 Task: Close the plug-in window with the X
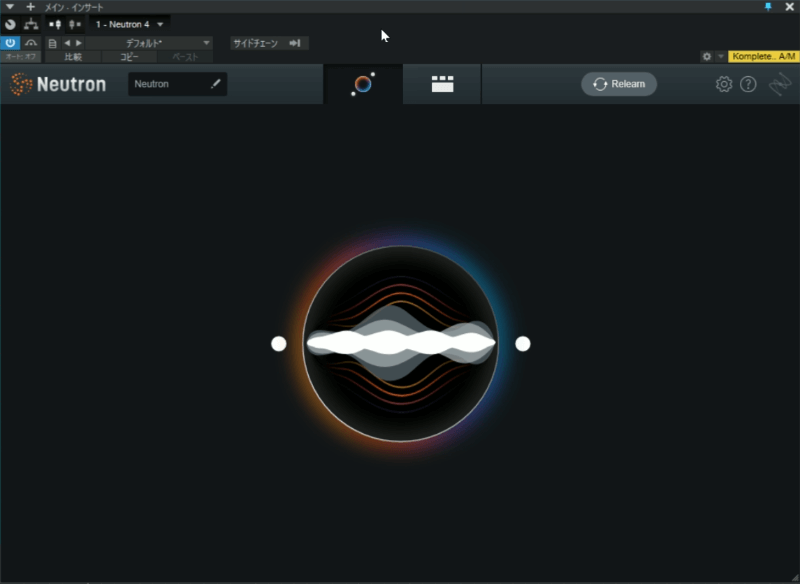point(789,7)
